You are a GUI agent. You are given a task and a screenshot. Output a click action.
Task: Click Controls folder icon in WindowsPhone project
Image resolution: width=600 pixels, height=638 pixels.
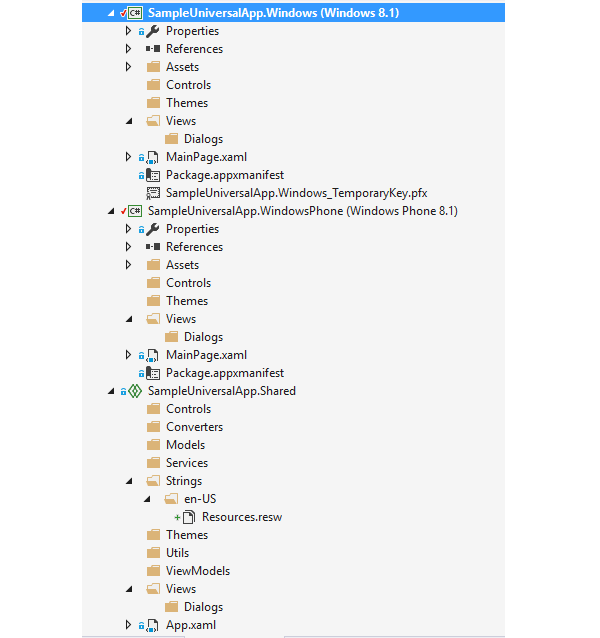click(x=153, y=283)
